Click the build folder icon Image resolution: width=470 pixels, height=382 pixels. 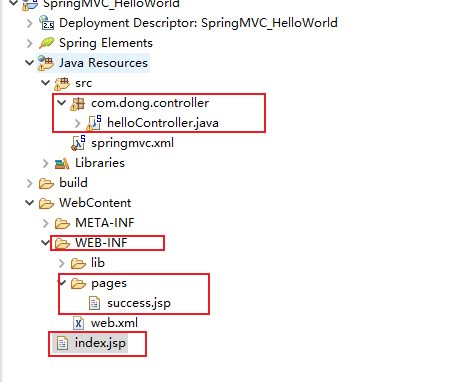coord(46,183)
